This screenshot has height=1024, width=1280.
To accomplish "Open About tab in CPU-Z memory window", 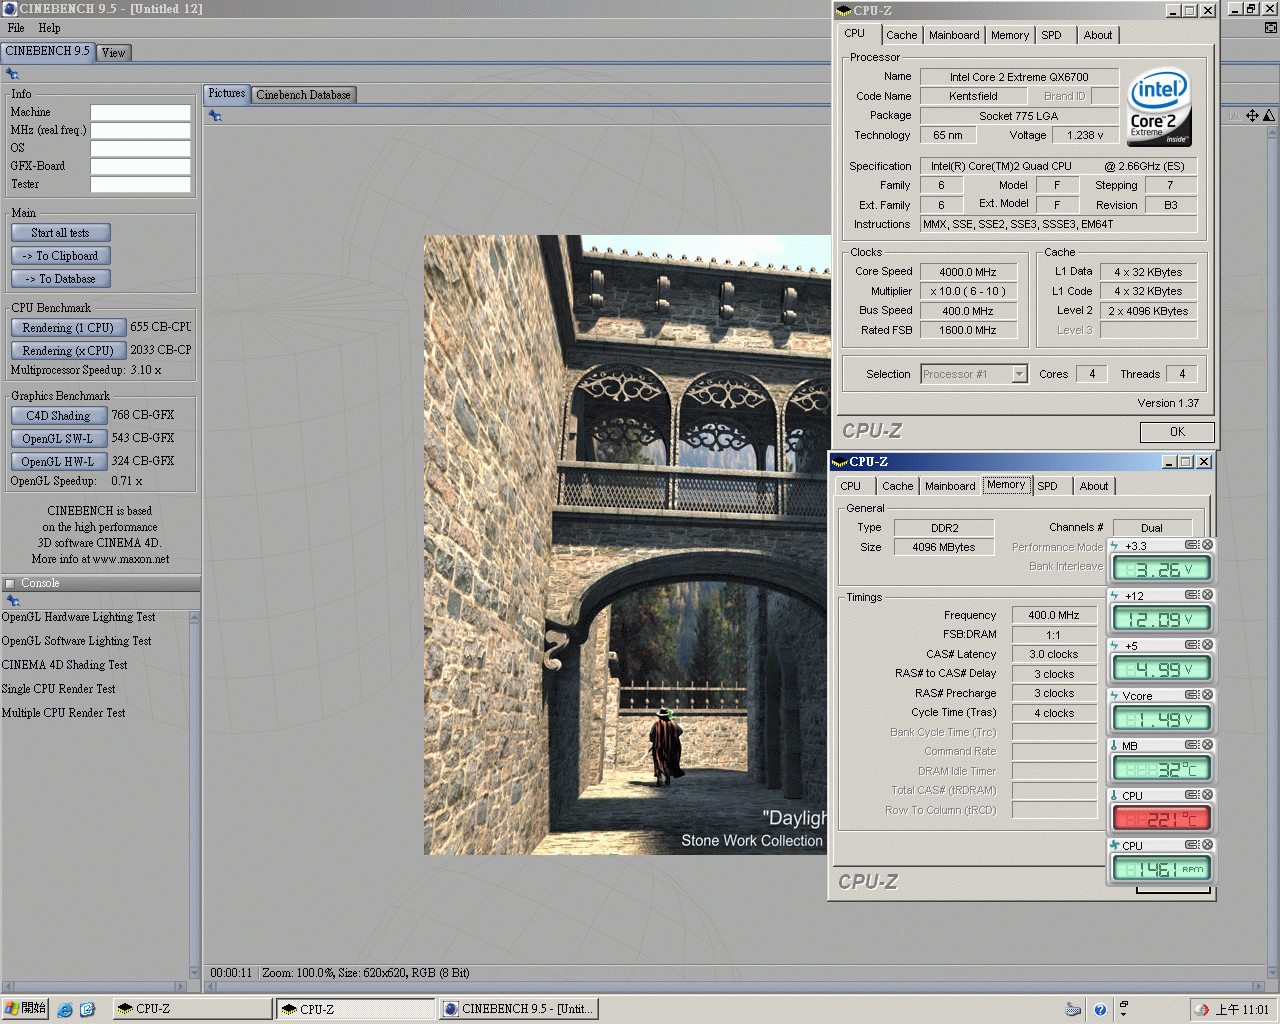I will [1094, 486].
